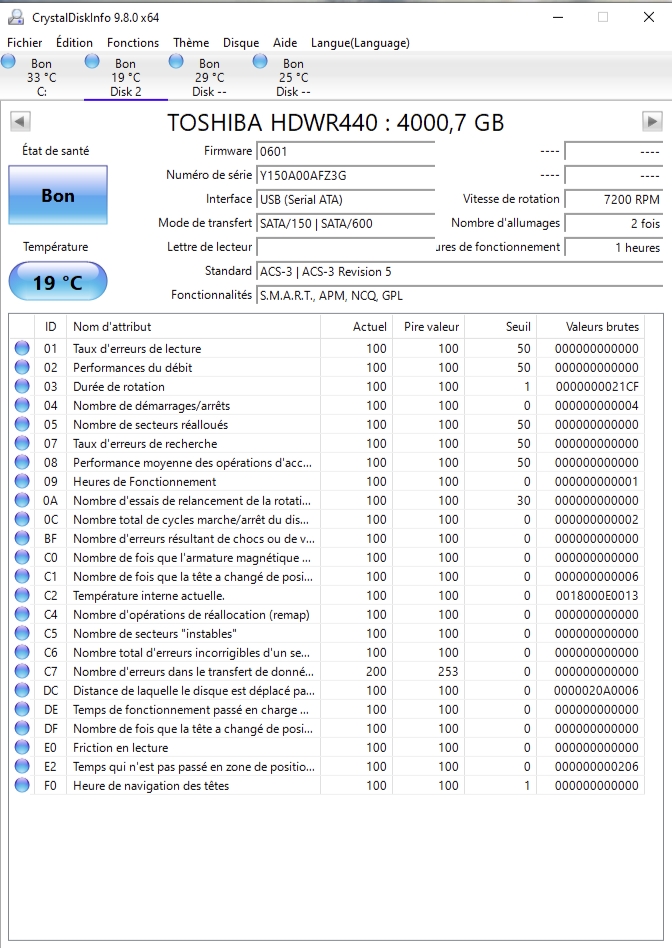Click status orb for attribute C4 row
Viewport: 672px width, 948px height.
coord(22,614)
